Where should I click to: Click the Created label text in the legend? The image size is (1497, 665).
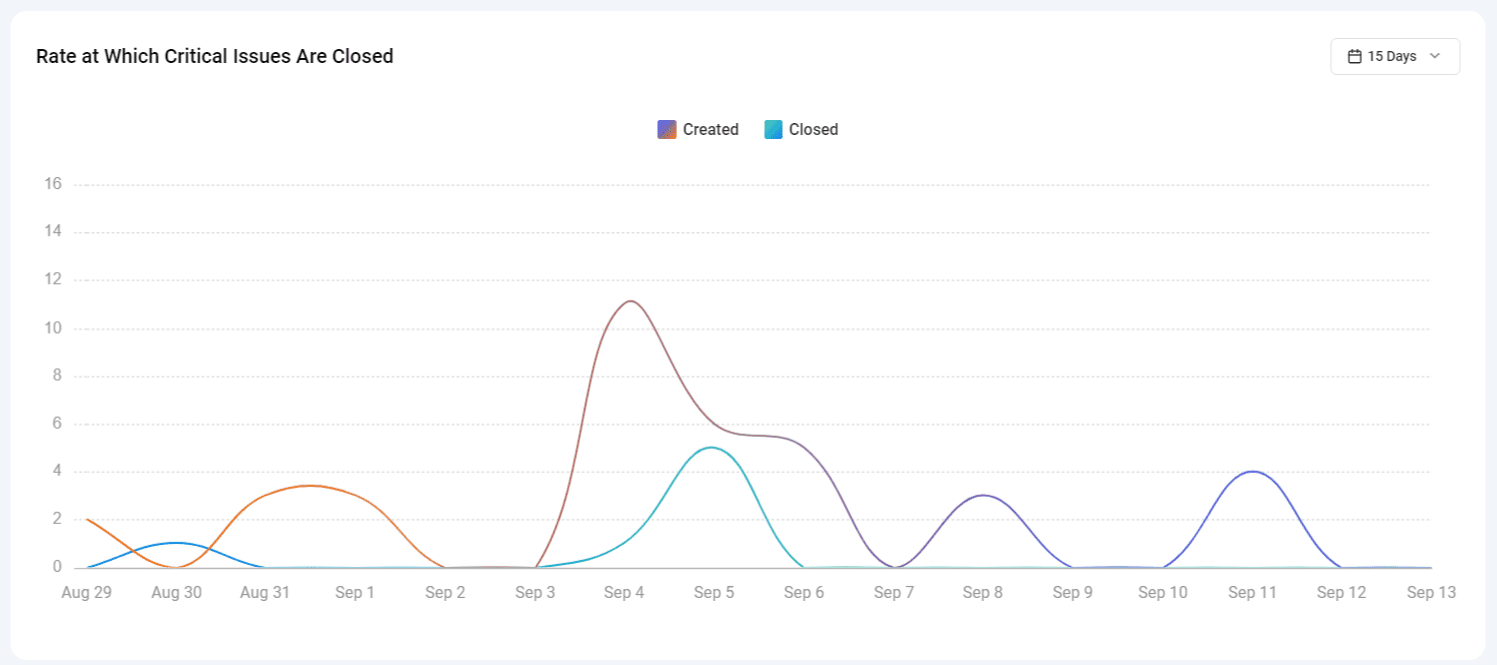[x=711, y=129]
